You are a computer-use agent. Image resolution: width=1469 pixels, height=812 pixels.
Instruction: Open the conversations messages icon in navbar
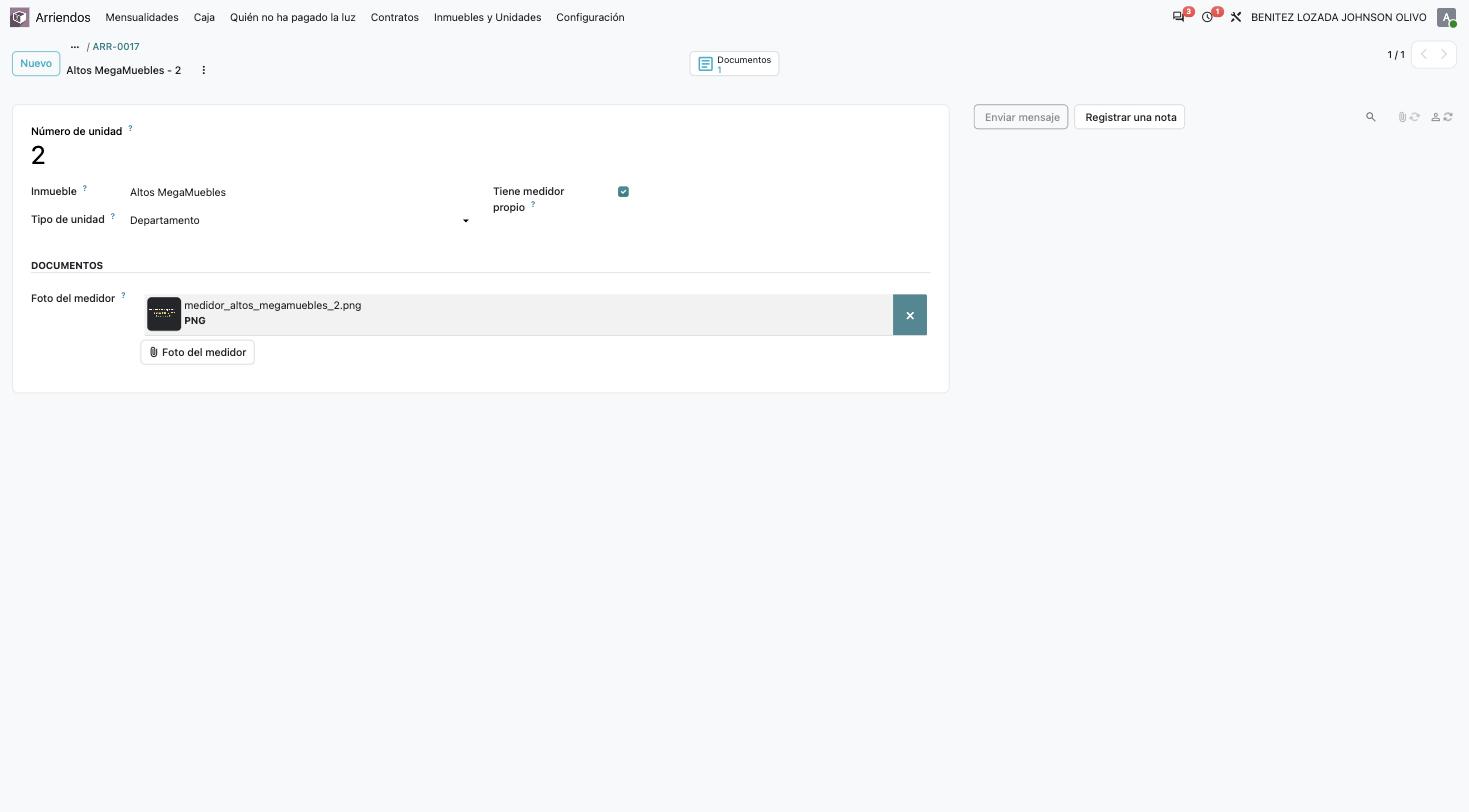click(1178, 17)
